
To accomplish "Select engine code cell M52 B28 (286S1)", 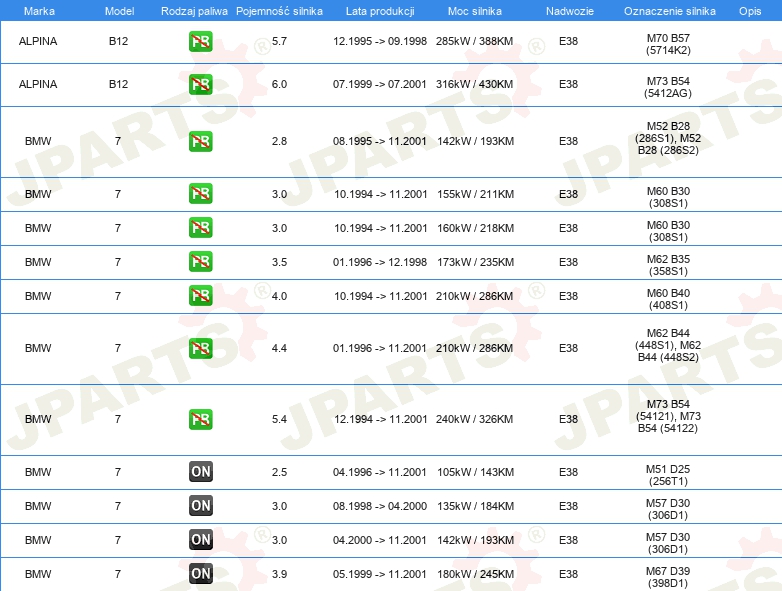I will [x=668, y=138].
